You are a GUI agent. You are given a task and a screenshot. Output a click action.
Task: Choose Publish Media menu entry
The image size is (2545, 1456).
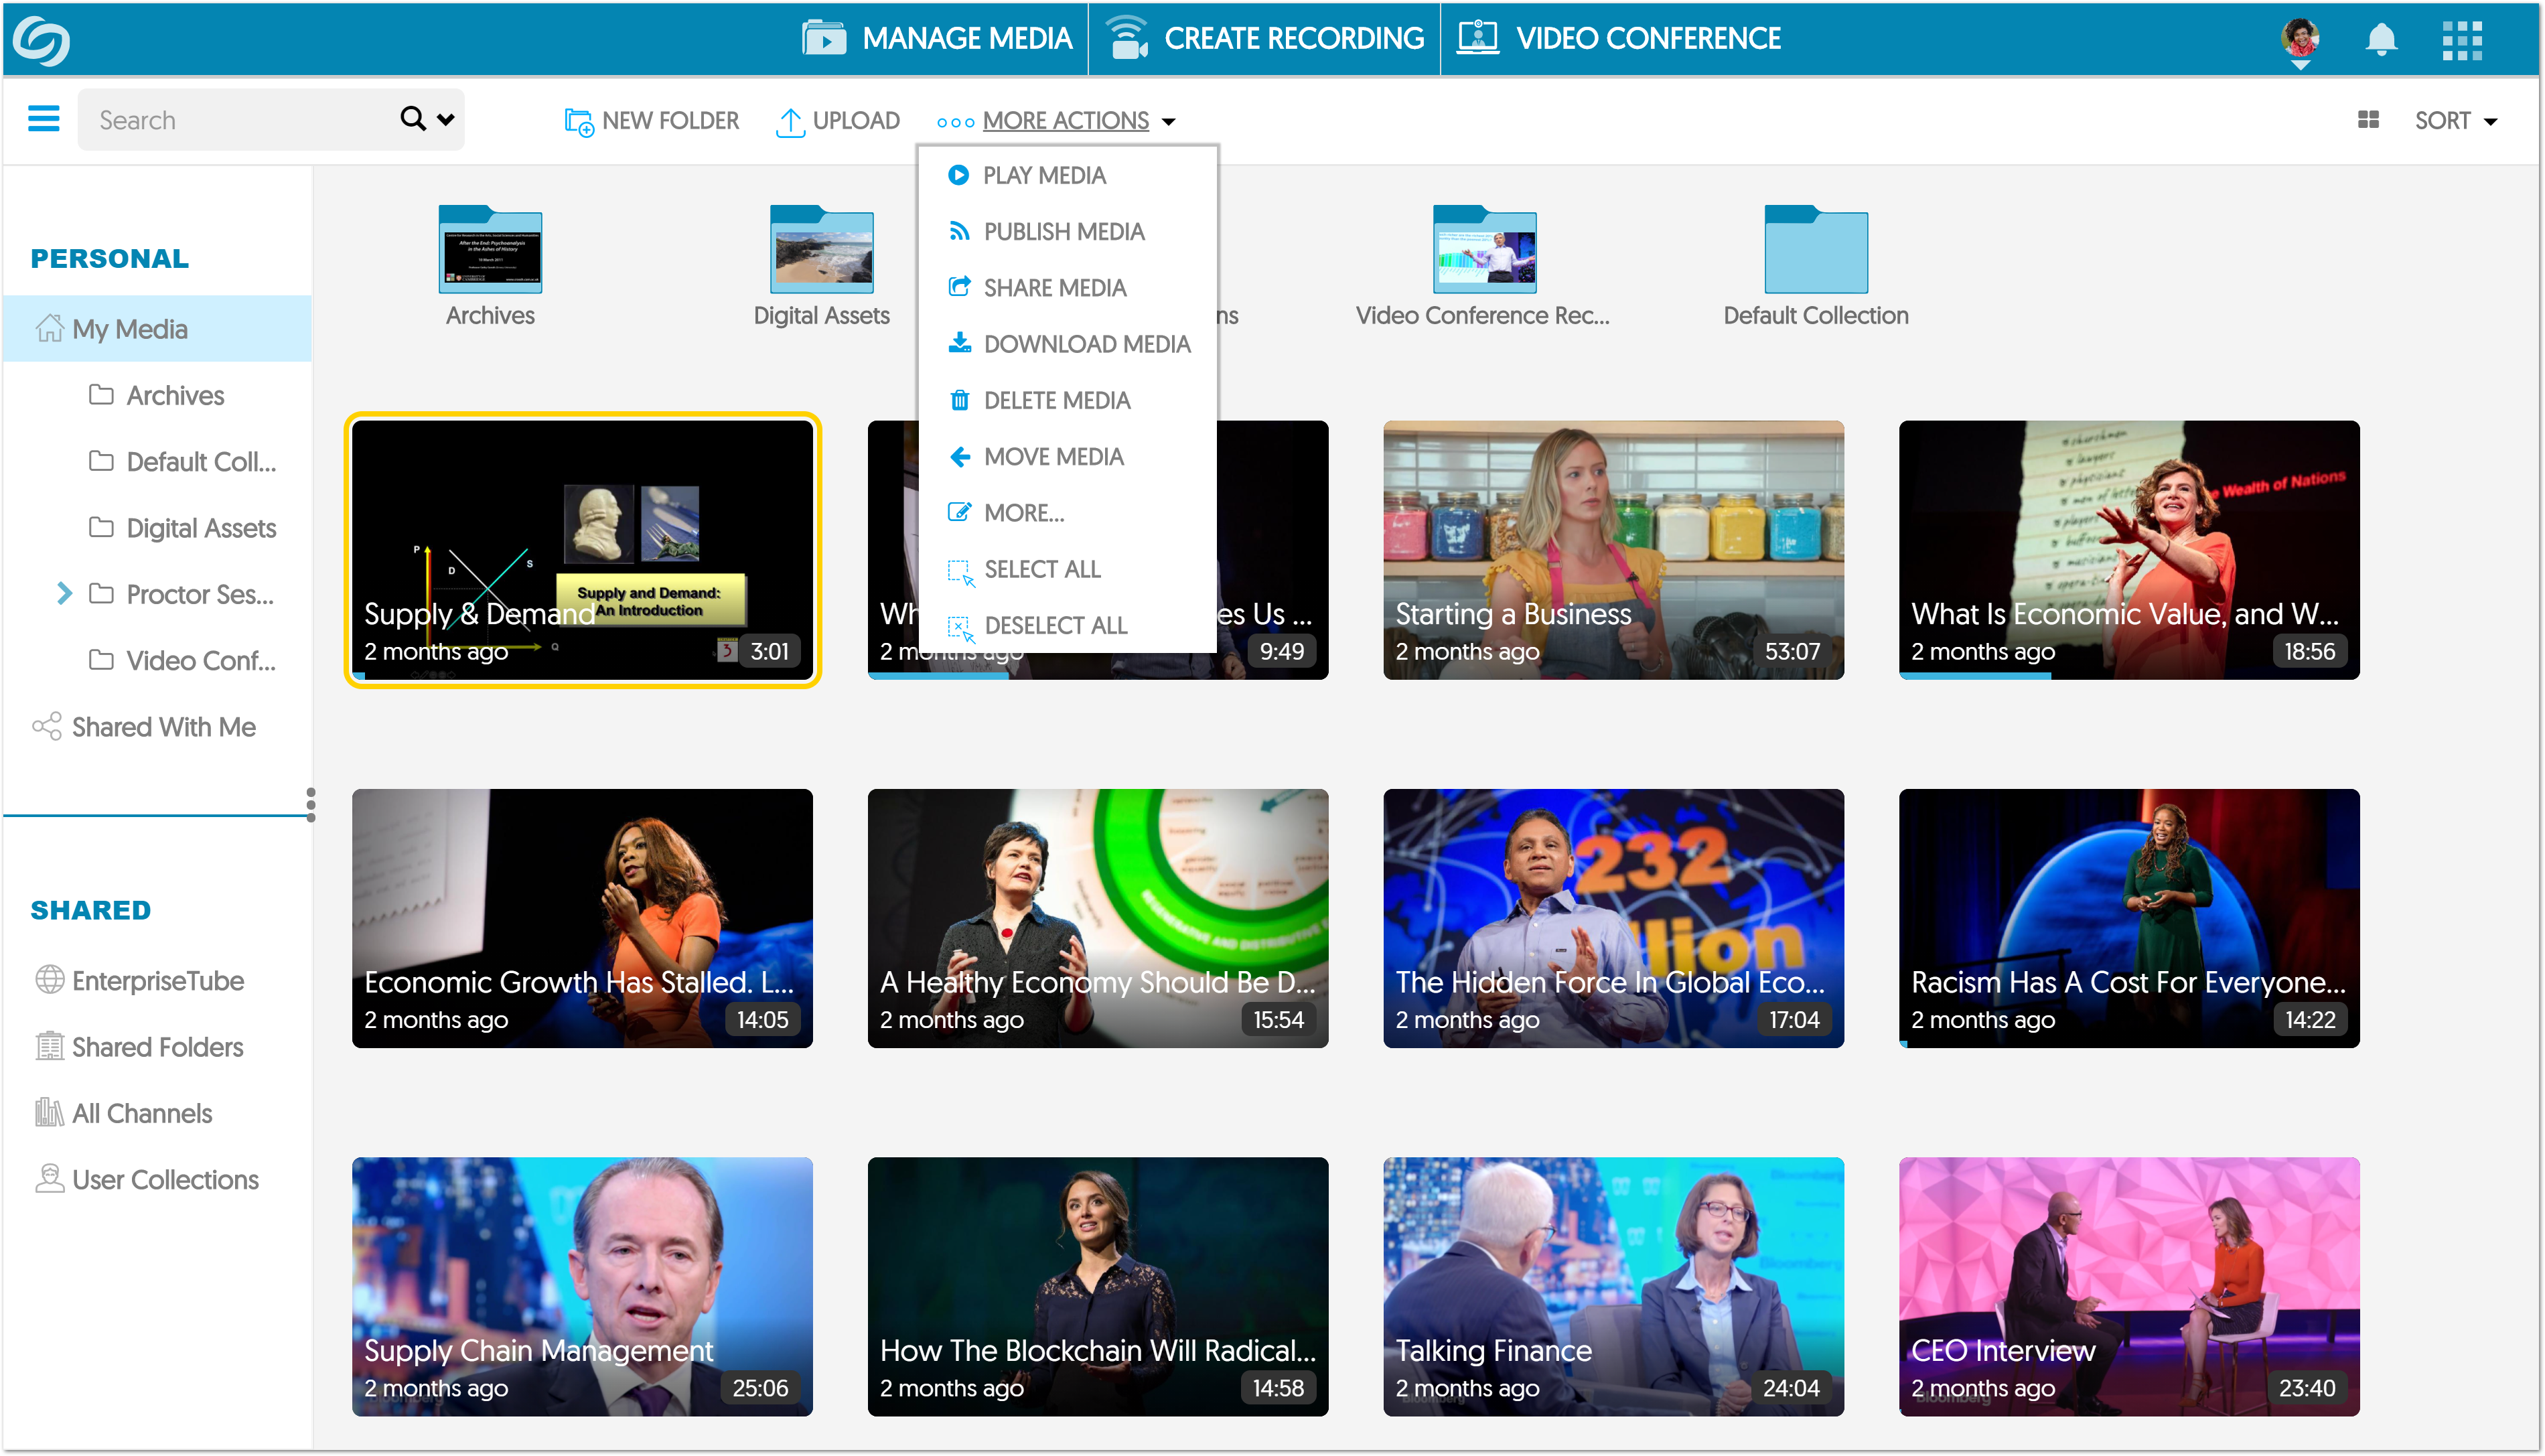[x=1063, y=232]
